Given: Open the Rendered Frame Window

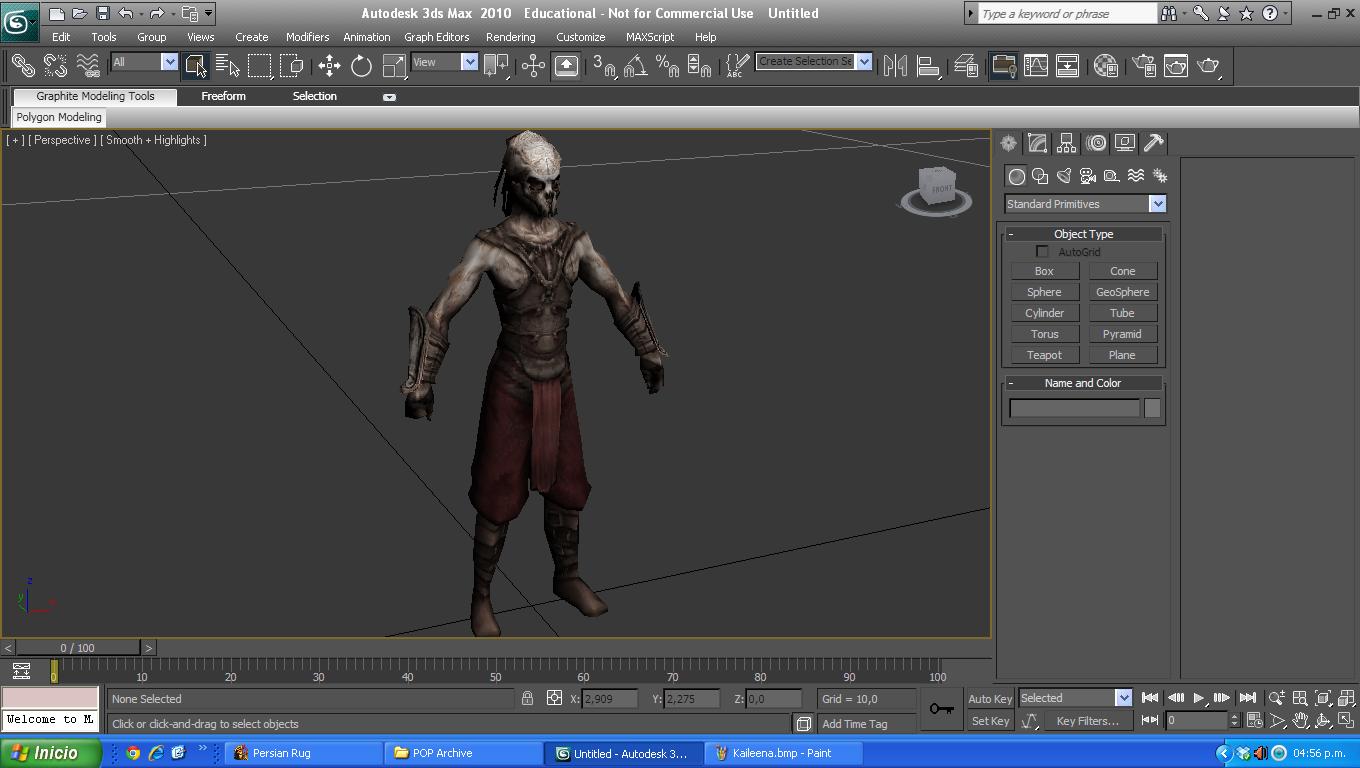Looking at the screenshot, I should point(1176,66).
